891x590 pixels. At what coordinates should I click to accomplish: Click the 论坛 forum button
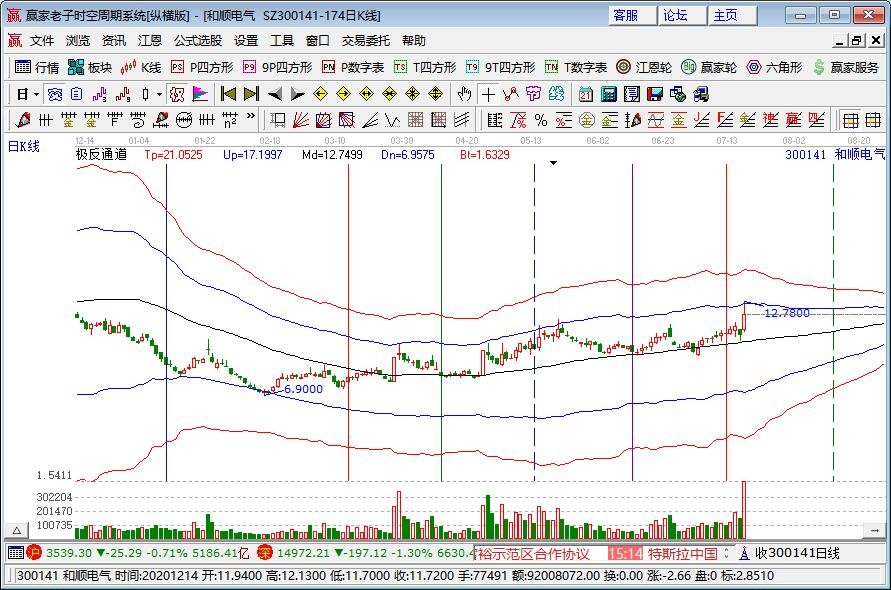(676, 15)
